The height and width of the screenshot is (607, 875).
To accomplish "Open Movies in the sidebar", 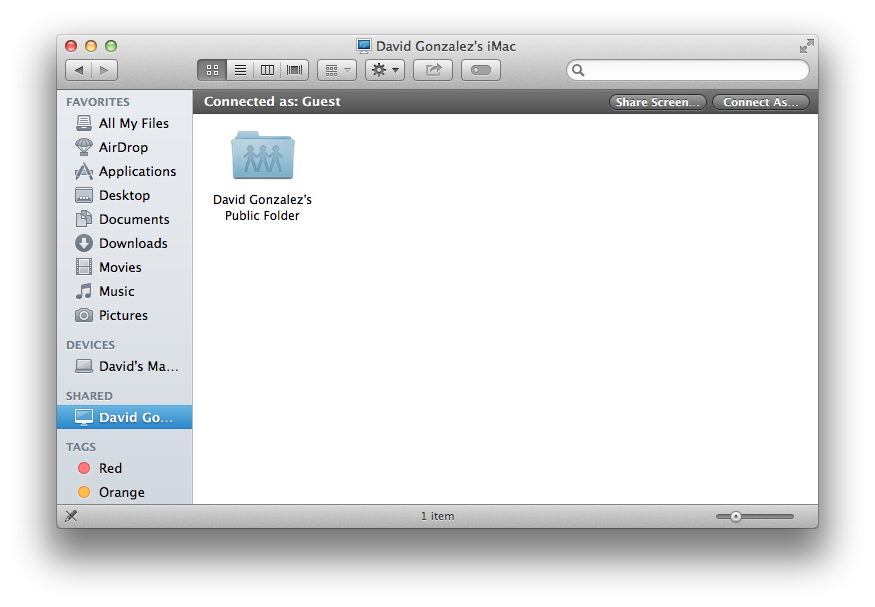I will click(124, 267).
